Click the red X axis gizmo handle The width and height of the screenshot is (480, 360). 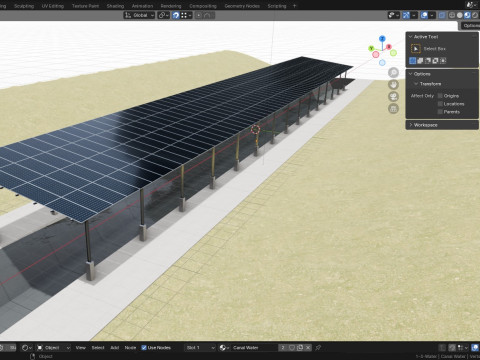(389, 47)
